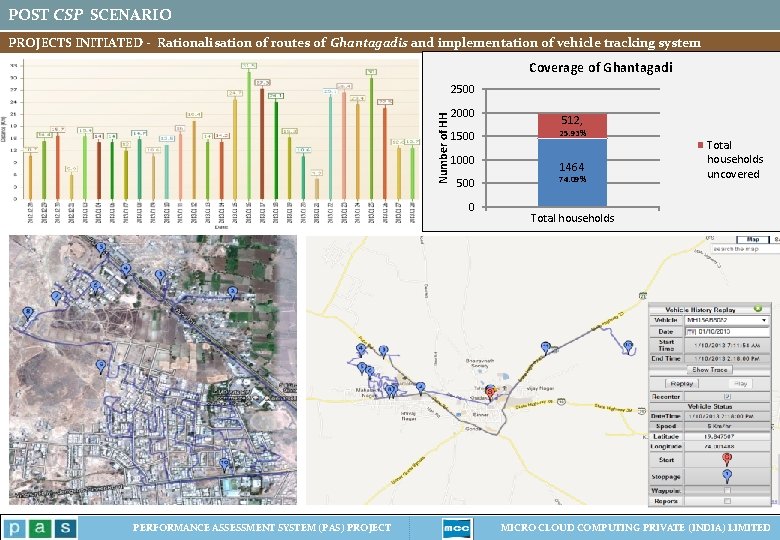Screen dimensions: 780x540
Task: Toggle the Recenter checkbox
Action: (x=727, y=396)
